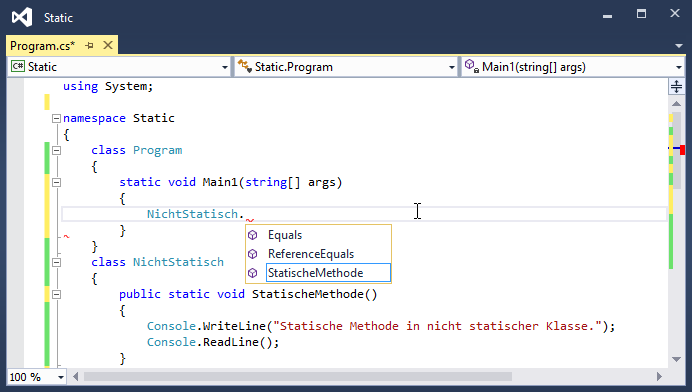Screen dimensions: 692x392
Task: Open the tab list overflow arrow
Action: pos(679,46)
